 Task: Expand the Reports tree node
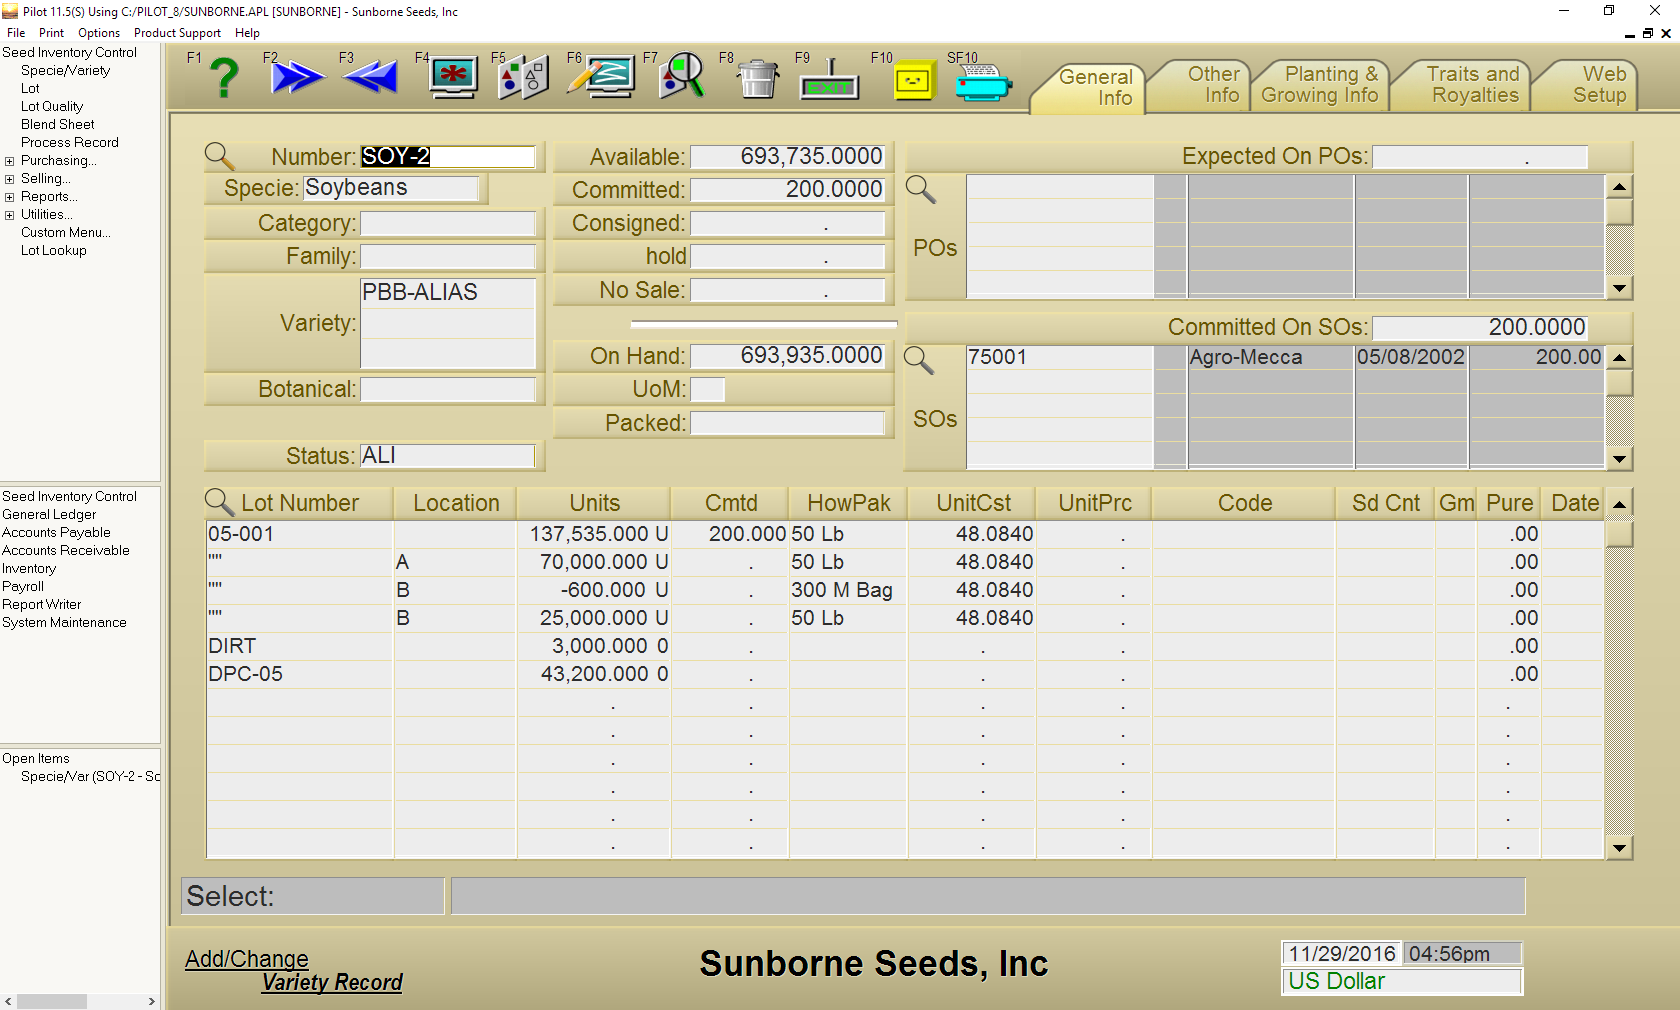[9, 197]
